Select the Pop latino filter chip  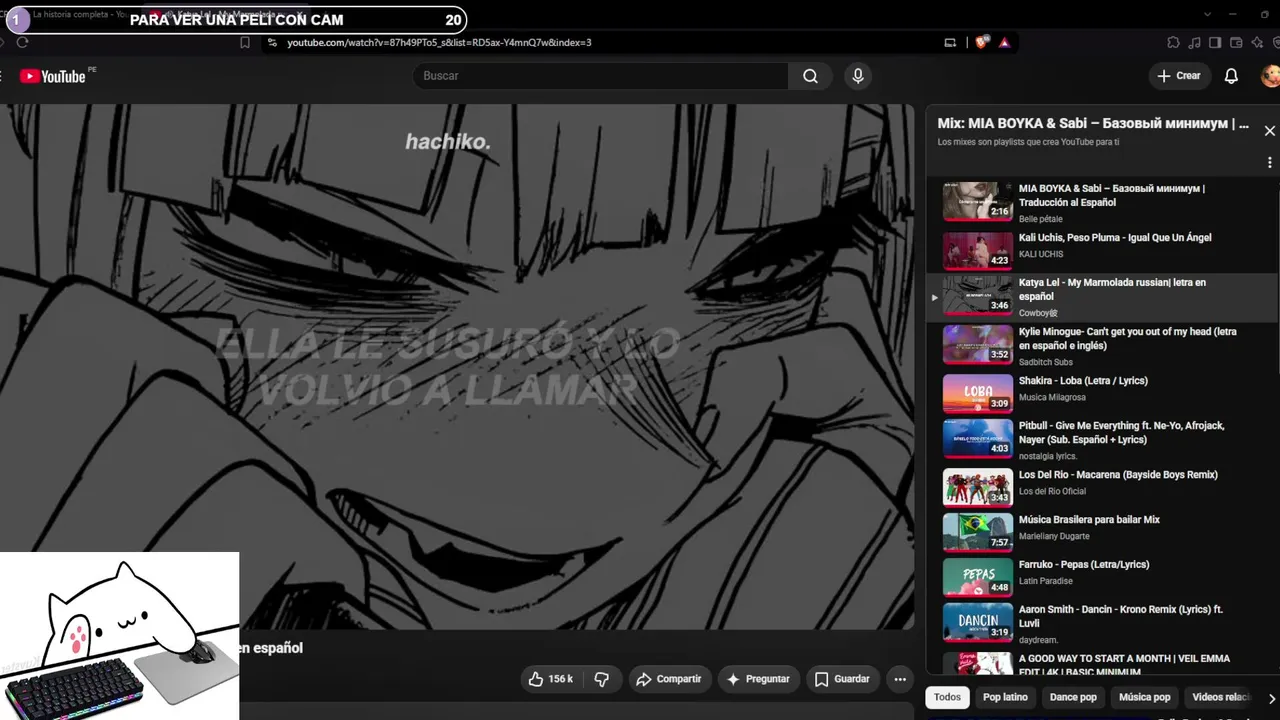(1005, 697)
